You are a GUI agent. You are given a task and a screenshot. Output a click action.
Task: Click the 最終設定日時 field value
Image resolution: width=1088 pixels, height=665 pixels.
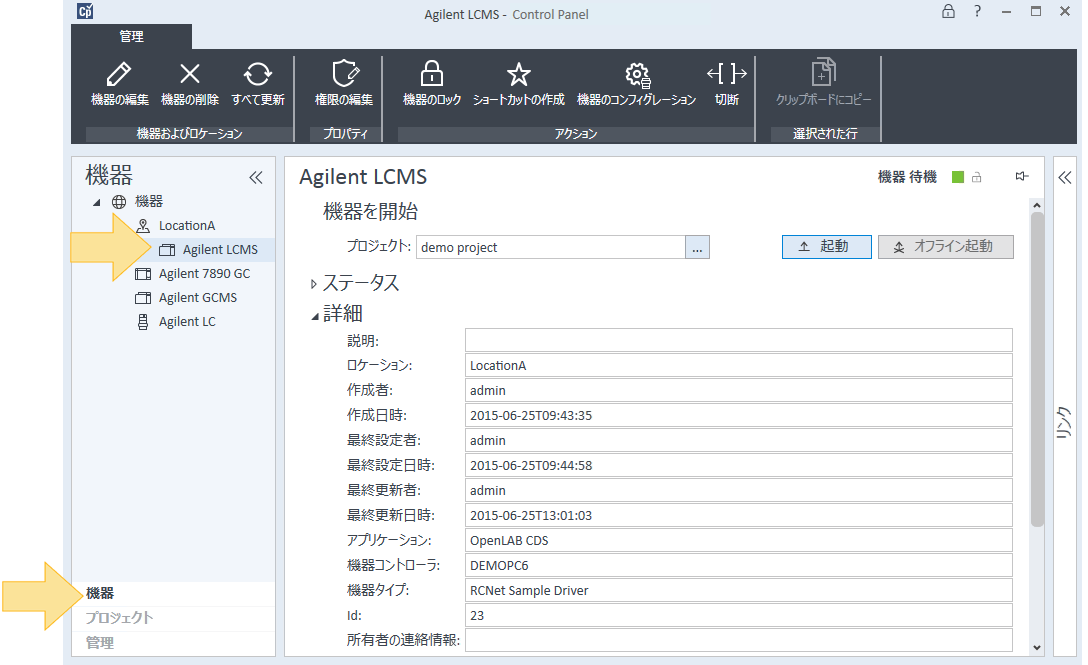tap(738, 466)
